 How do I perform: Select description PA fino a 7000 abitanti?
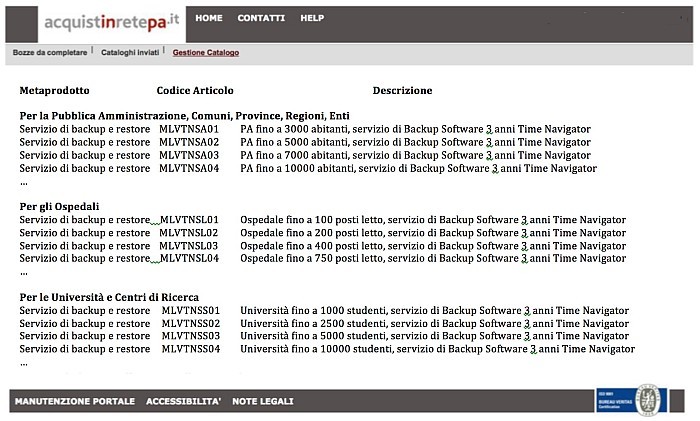coord(416,155)
